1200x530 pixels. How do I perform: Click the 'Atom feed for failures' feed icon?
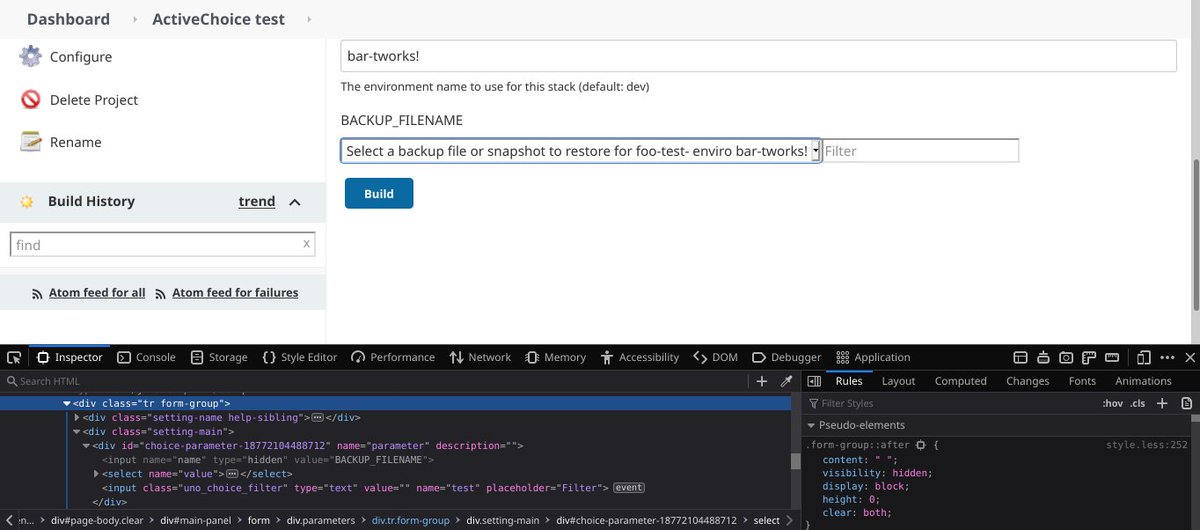(x=162, y=293)
